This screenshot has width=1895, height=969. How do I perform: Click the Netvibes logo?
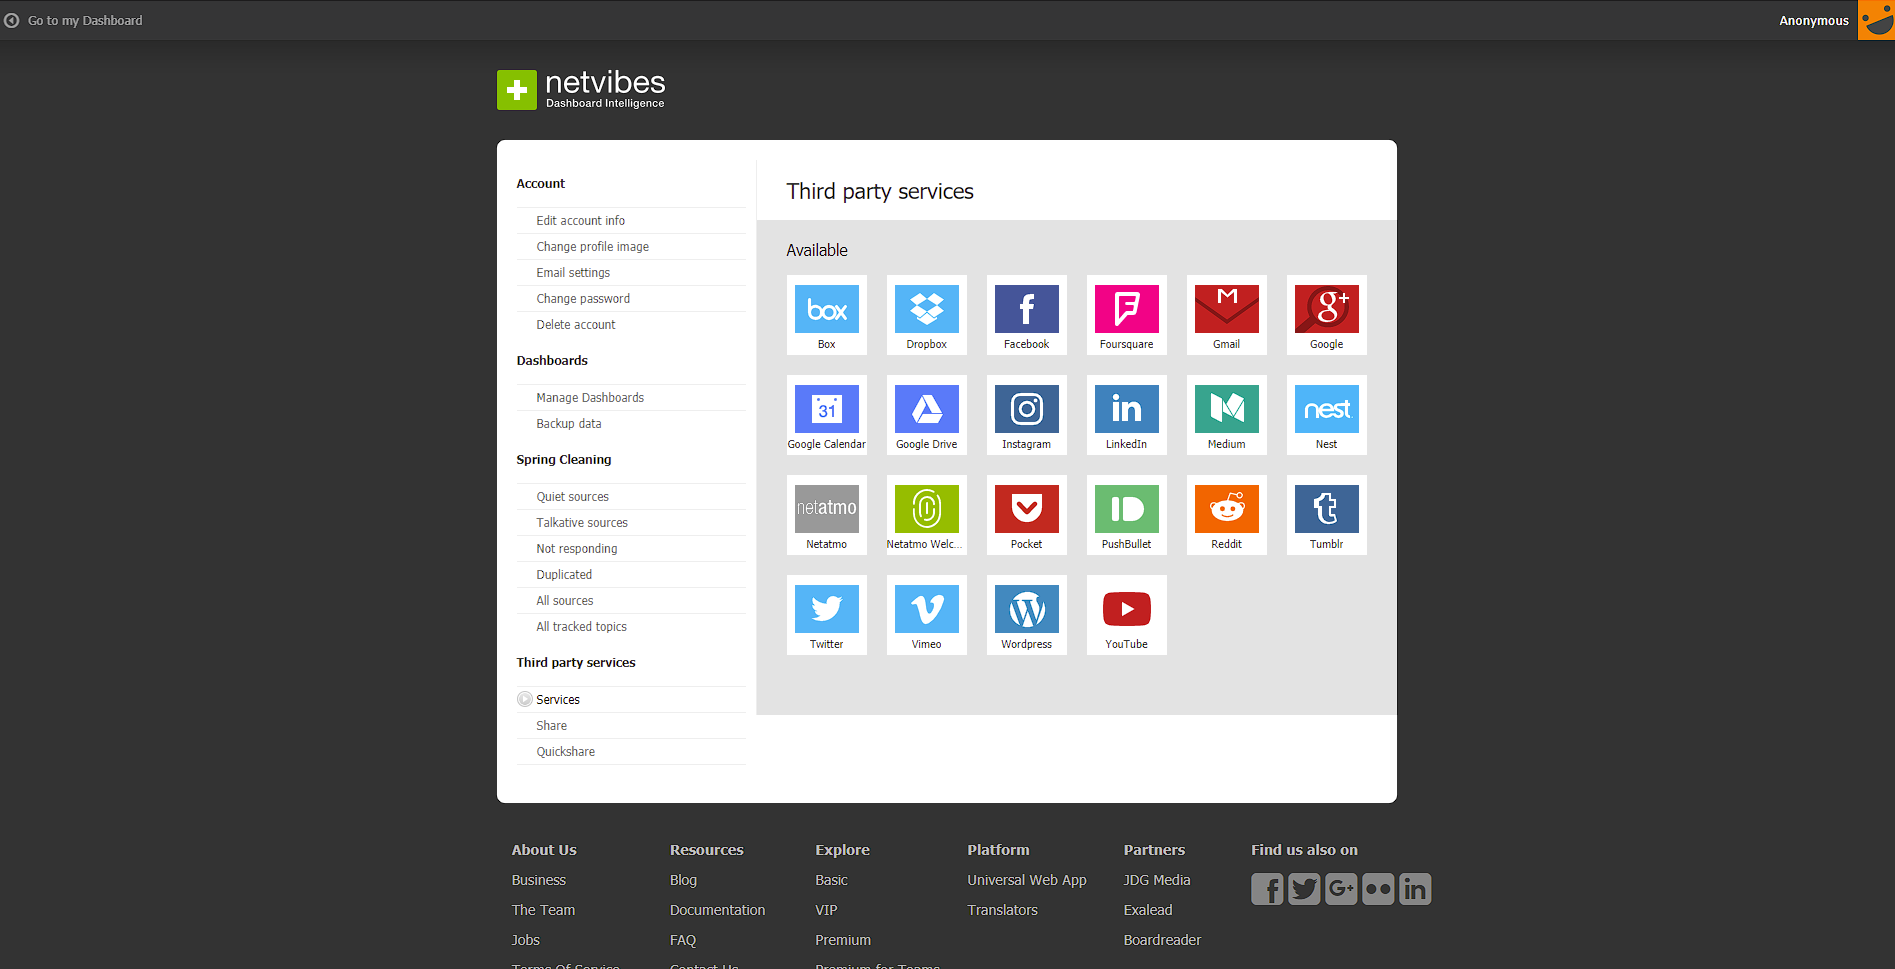click(581, 89)
